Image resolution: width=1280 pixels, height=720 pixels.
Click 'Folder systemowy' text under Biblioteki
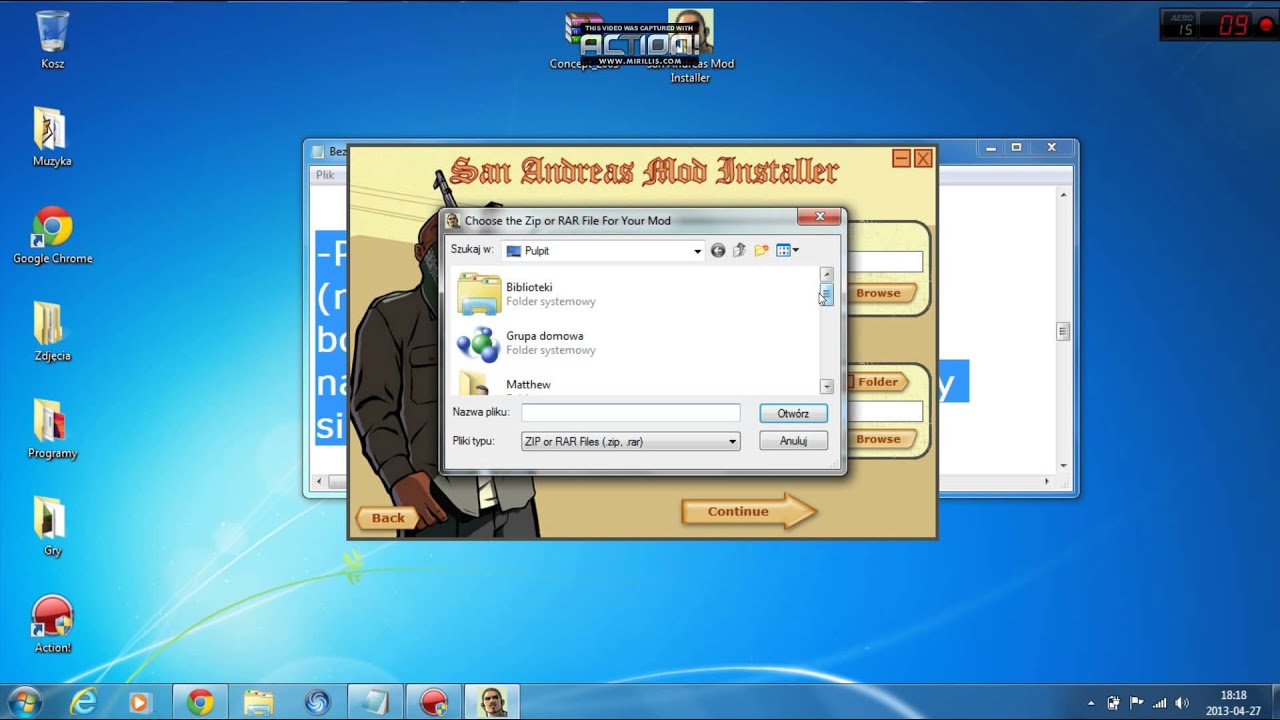tap(551, 301)
